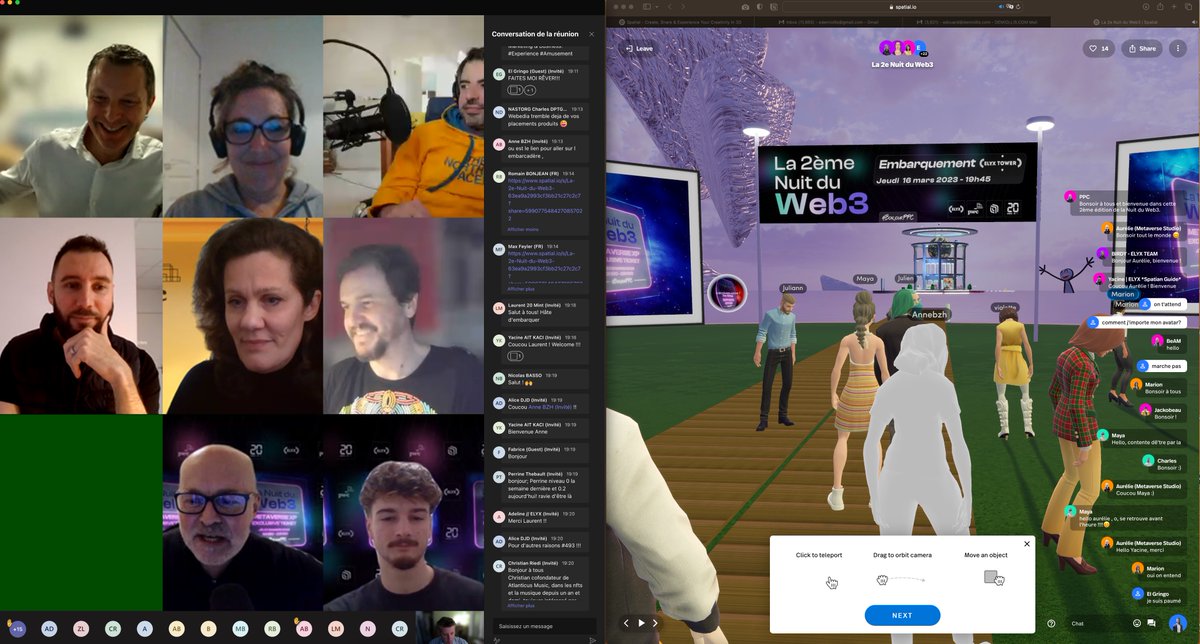Image resolution: width=1200 pixels, height=644 pixels.
Task: Switch to 'La 2e Nuit du Web3 | Spatial' tab
Action: (x=1124, y=21)
